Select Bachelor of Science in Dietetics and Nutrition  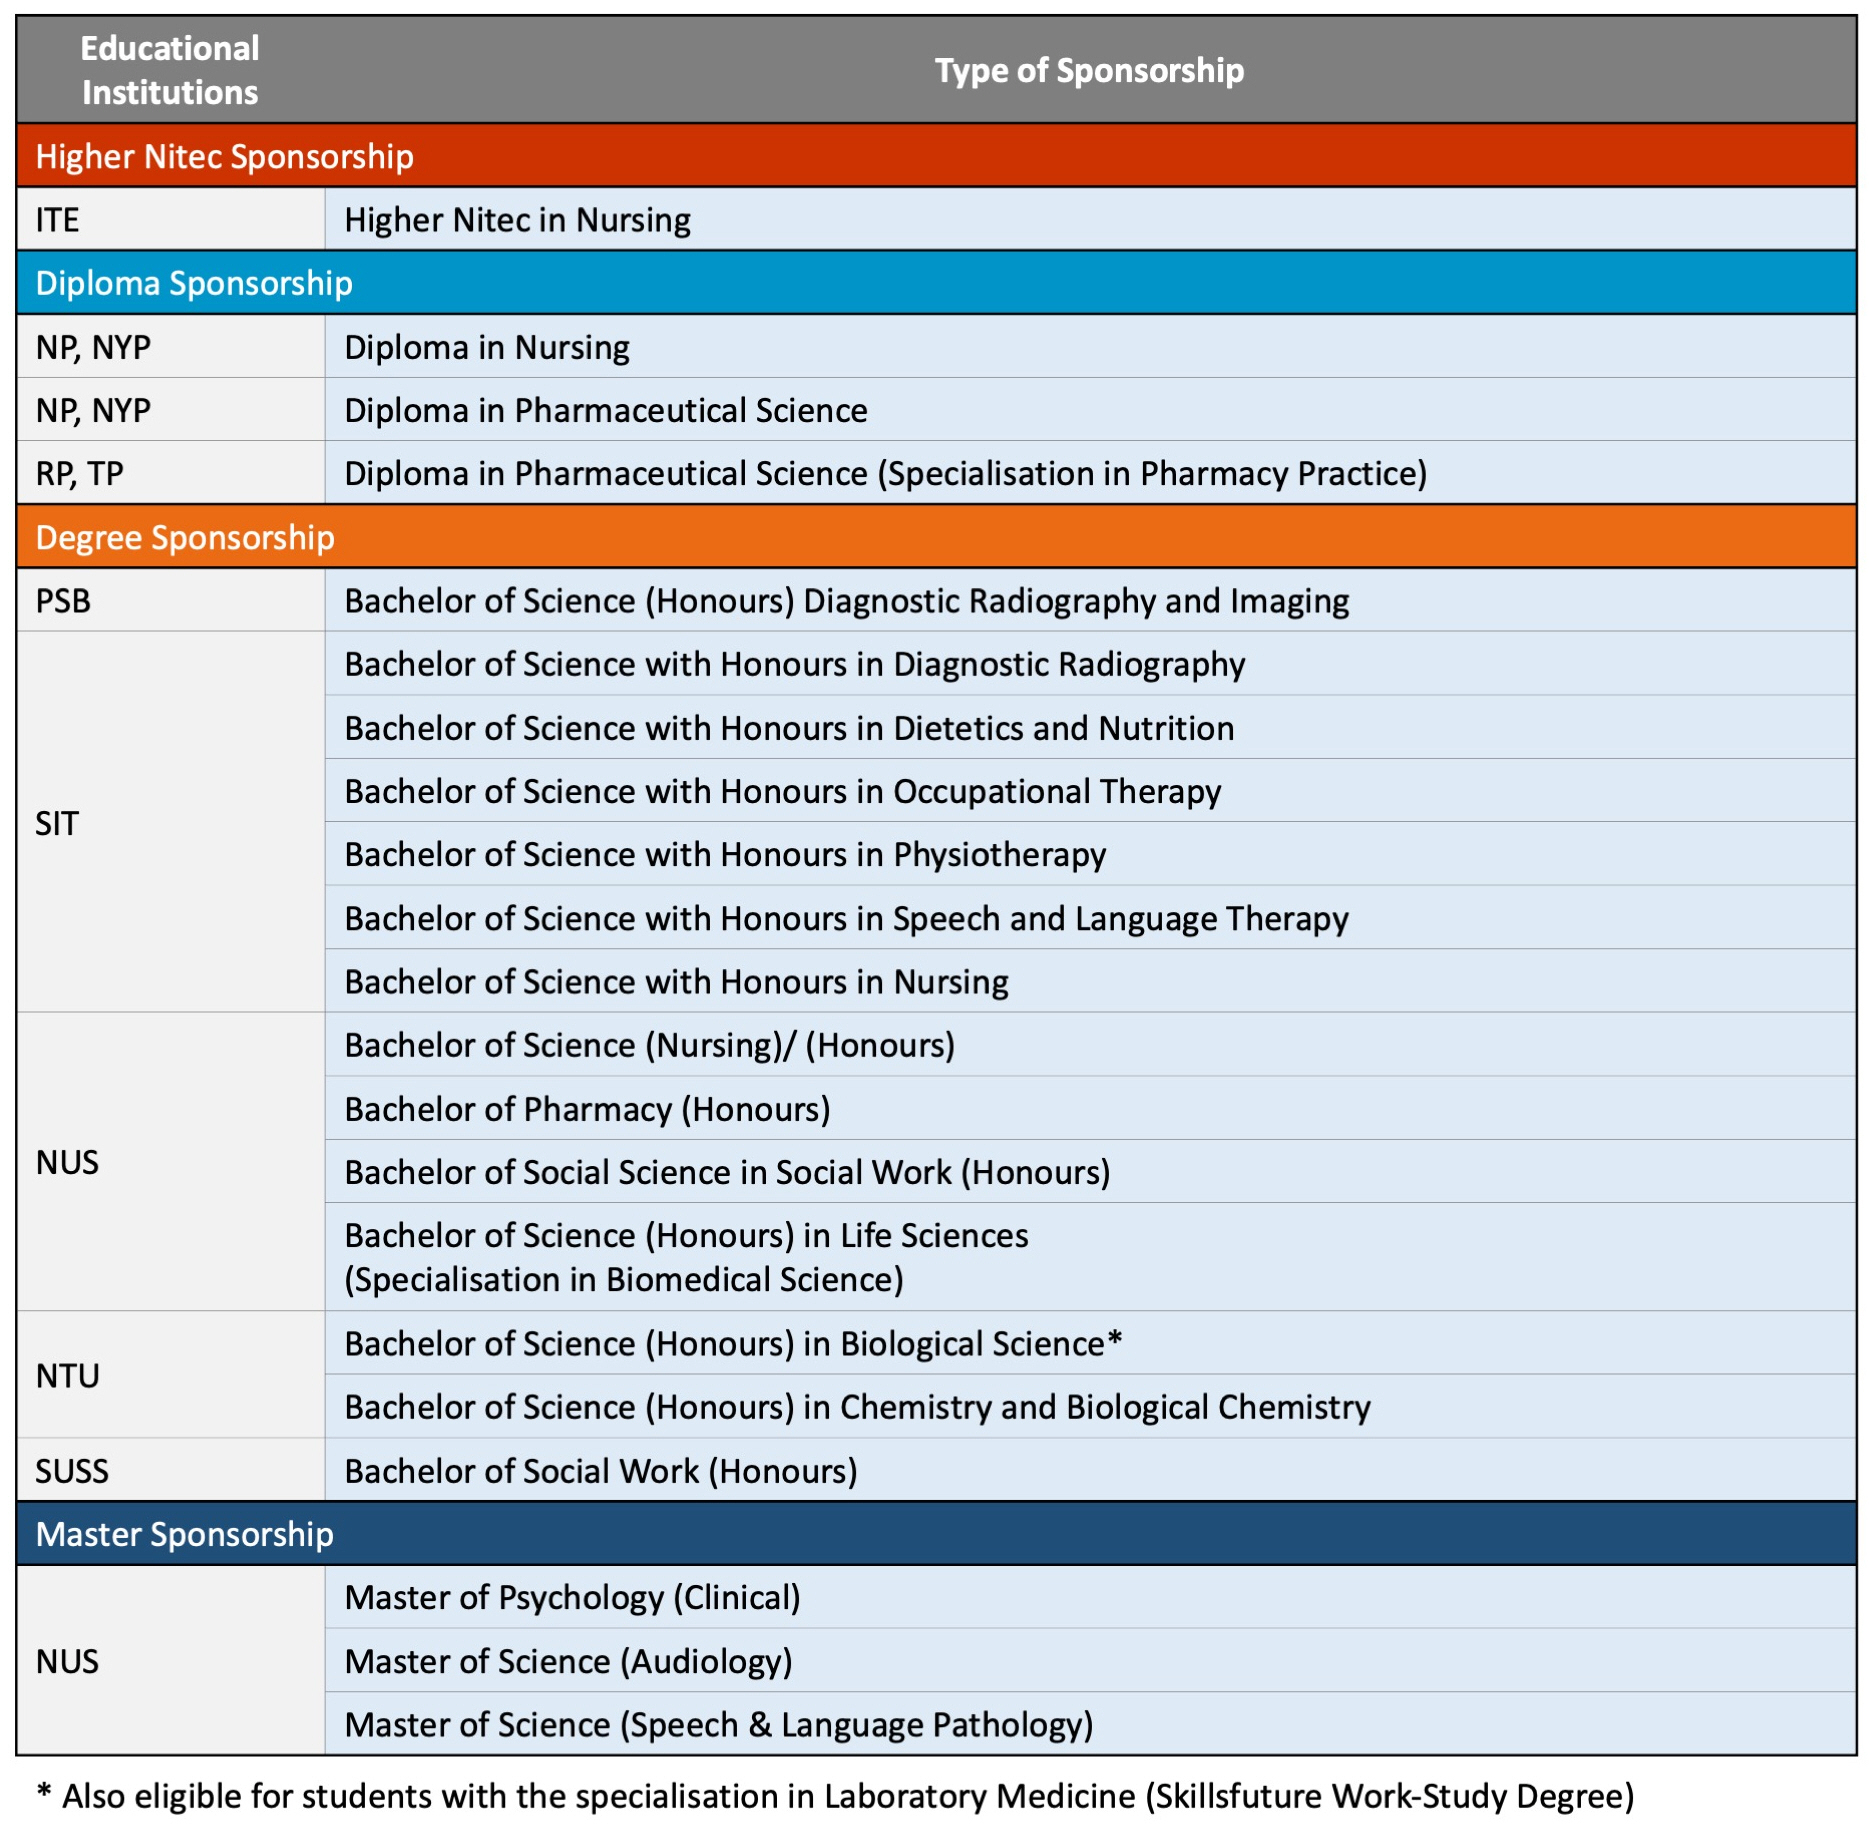pos(788,729)
